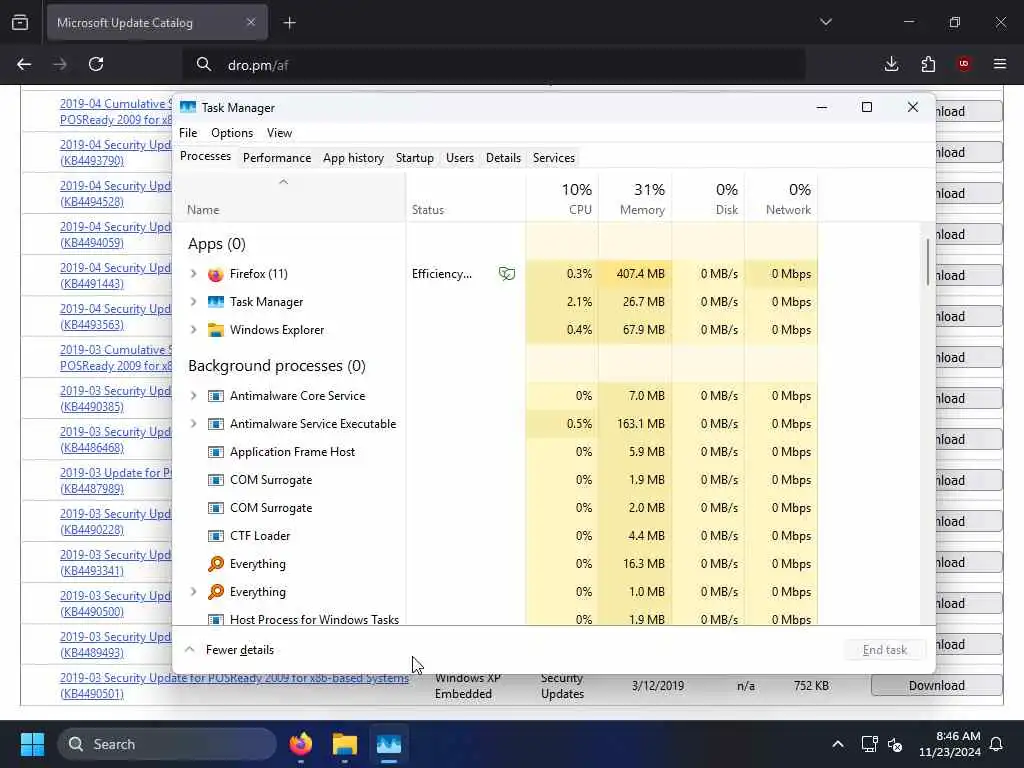Switch to the Startup tab
The width and height of the screenshot is (1024, 768).
(415, 158)
